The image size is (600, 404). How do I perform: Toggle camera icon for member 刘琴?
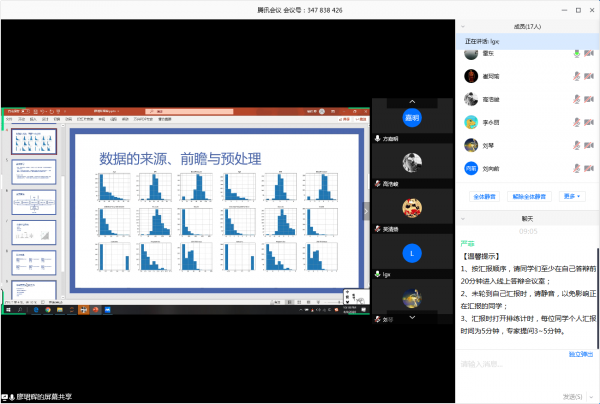(x=589, y=145)
